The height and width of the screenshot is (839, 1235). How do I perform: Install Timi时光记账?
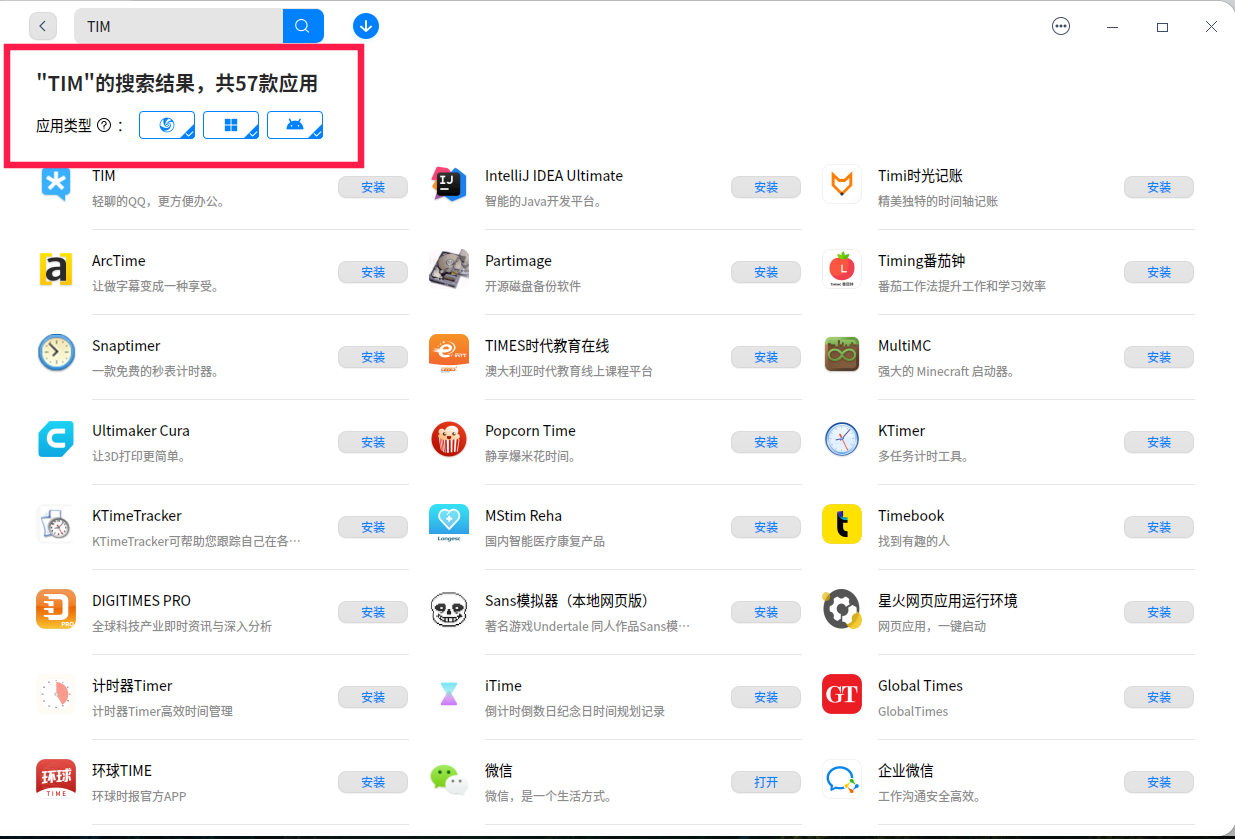(x=1159, y=187)
